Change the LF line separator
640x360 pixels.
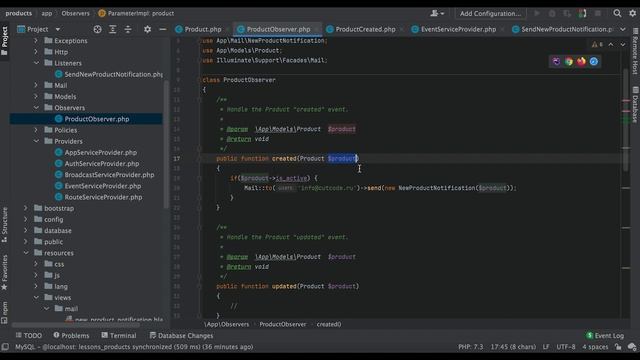click(x=546, y=347)
